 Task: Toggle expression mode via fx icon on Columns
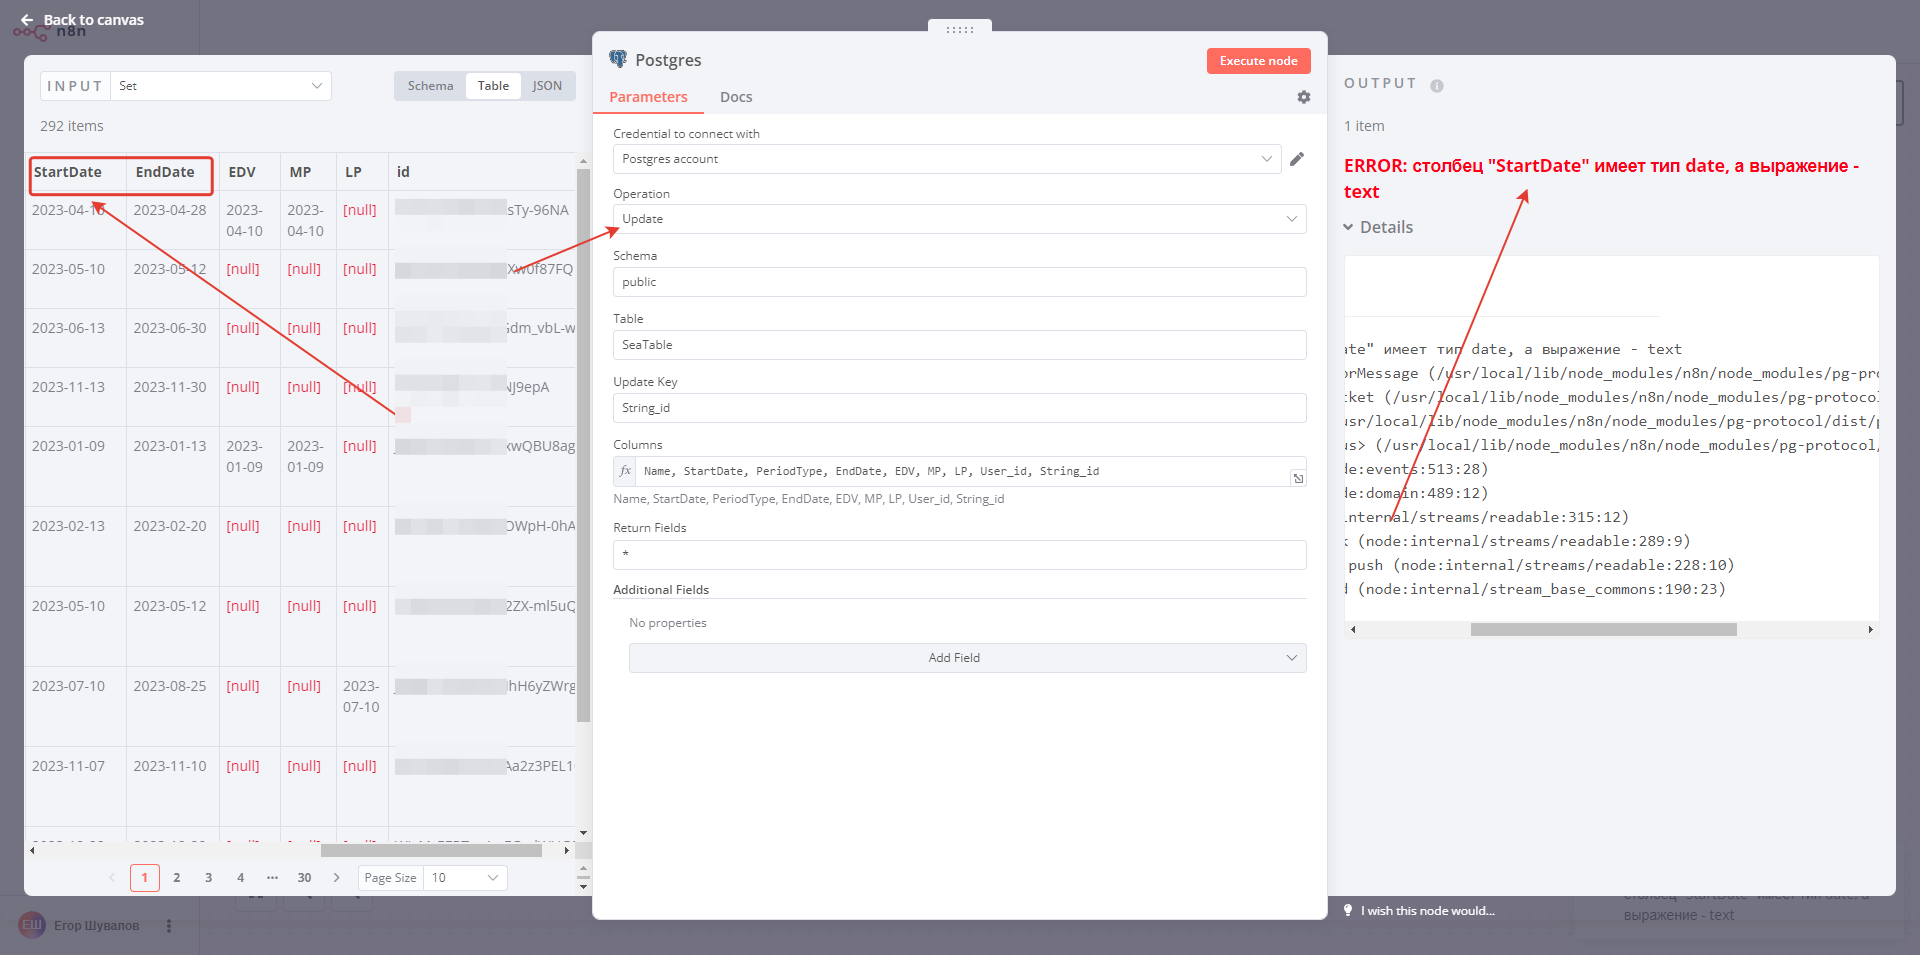[625, 471]
